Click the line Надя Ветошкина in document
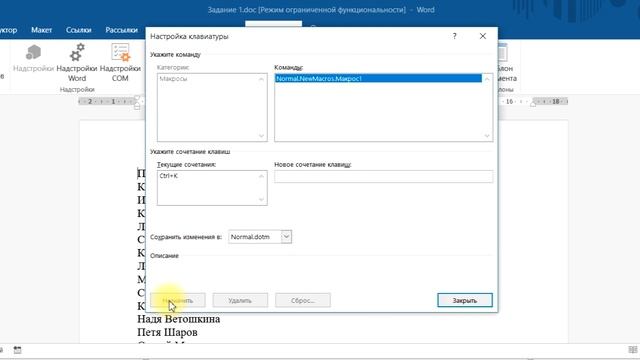This screenshot has height=360, width=640. pos(178,319)
